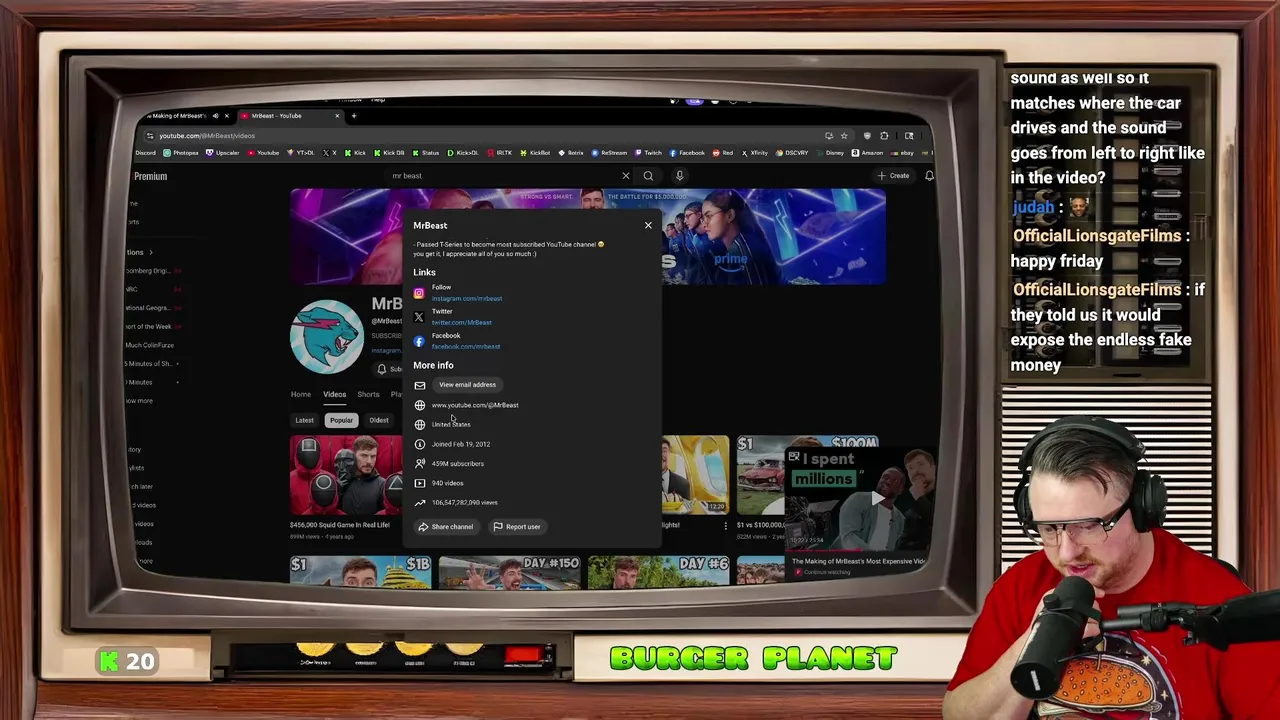Open the Twitch bookmark
The image size is (1280, 720).
649,153
